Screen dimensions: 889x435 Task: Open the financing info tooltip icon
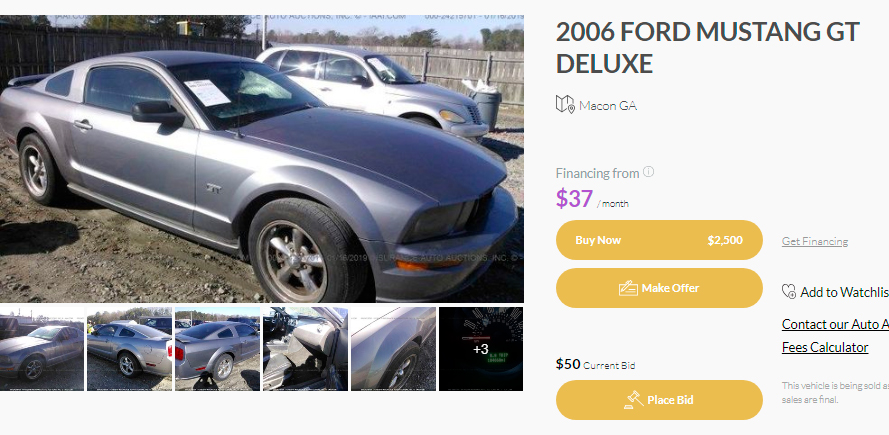(649, 172)
